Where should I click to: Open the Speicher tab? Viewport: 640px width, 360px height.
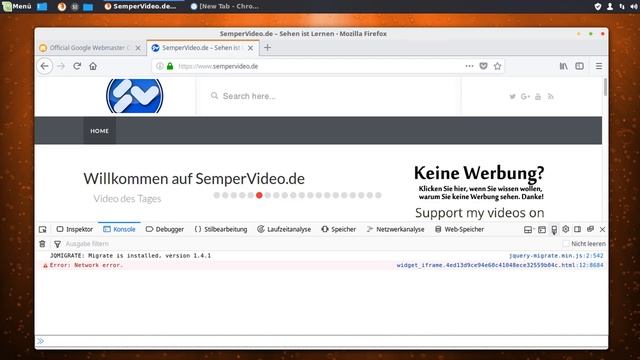coord(339,229)
